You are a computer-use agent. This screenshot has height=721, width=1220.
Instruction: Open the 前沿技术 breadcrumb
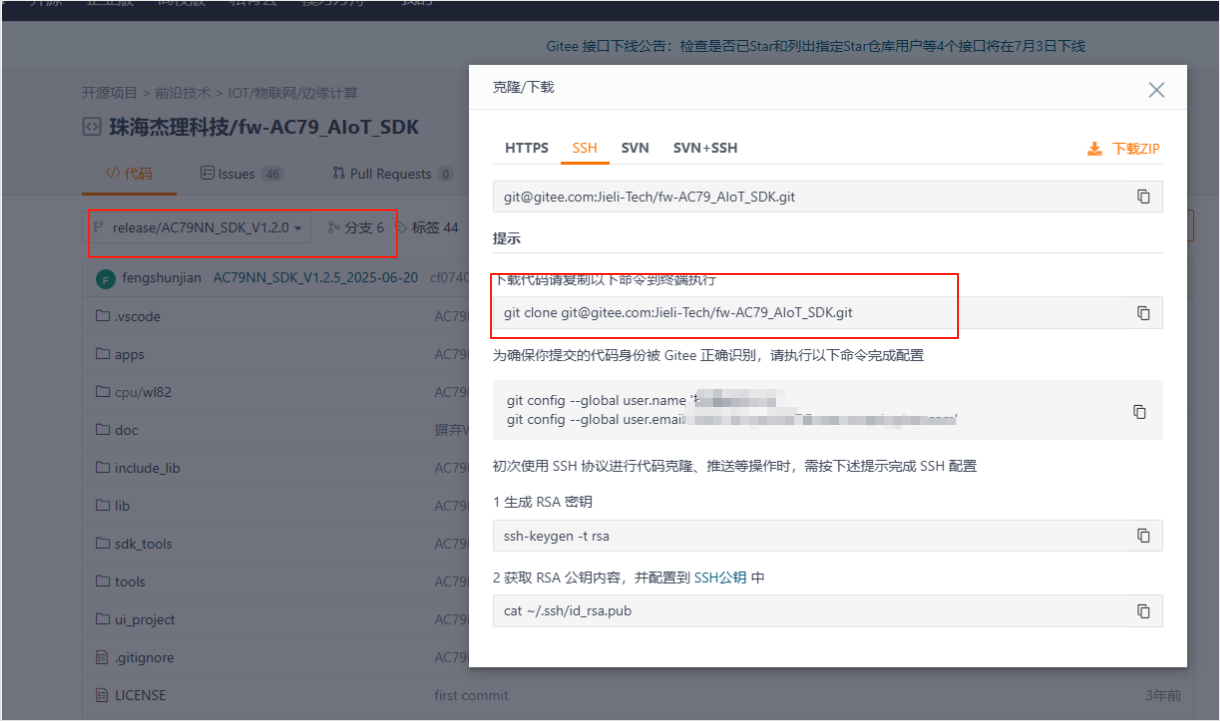(183, 93)
